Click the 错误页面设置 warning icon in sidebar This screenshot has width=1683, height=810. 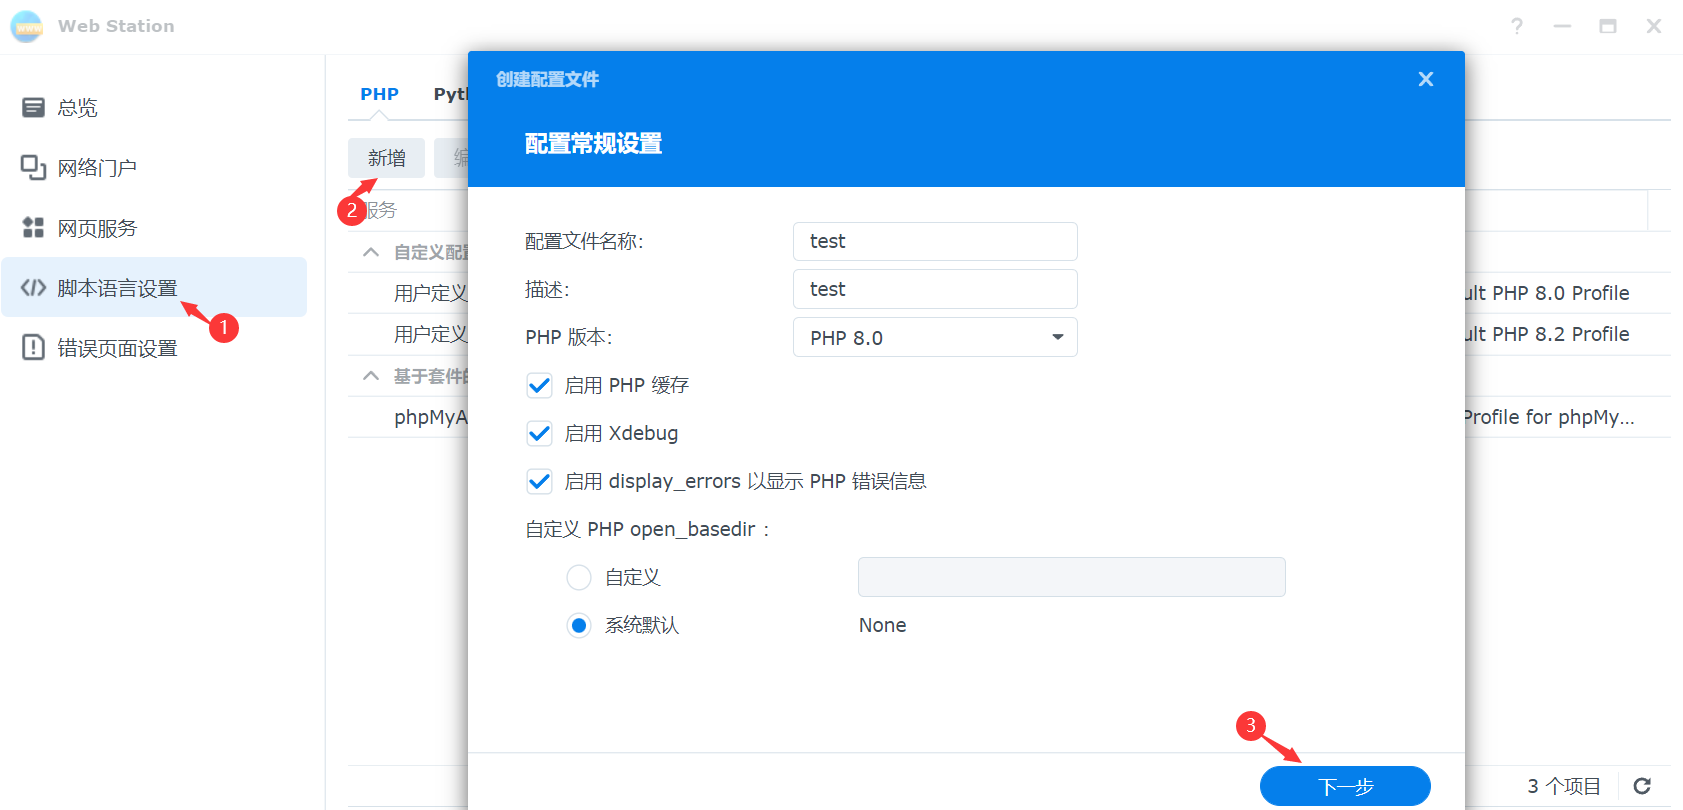(x=33, y=348)
